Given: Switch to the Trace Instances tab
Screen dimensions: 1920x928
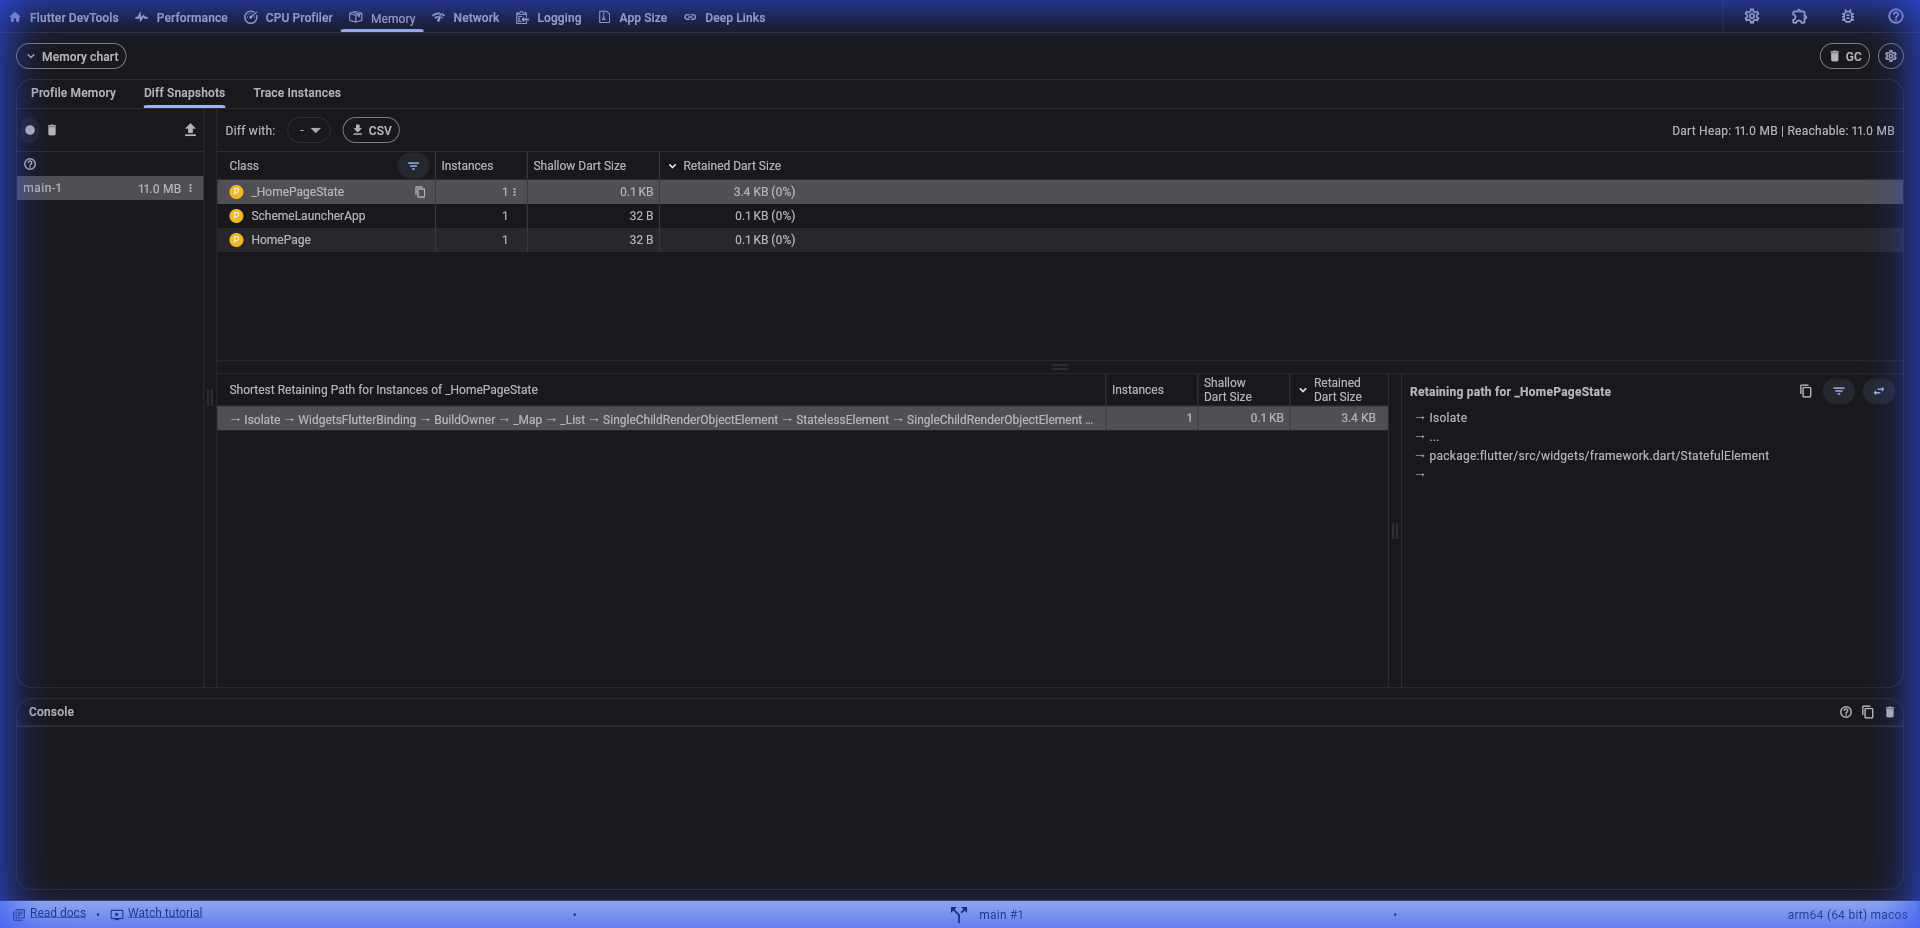Looking at the screenshot, I should (296, 93).
